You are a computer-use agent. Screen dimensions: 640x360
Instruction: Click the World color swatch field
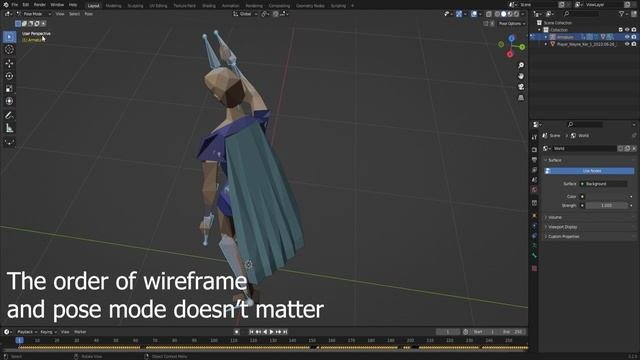[x=606, y=197]
